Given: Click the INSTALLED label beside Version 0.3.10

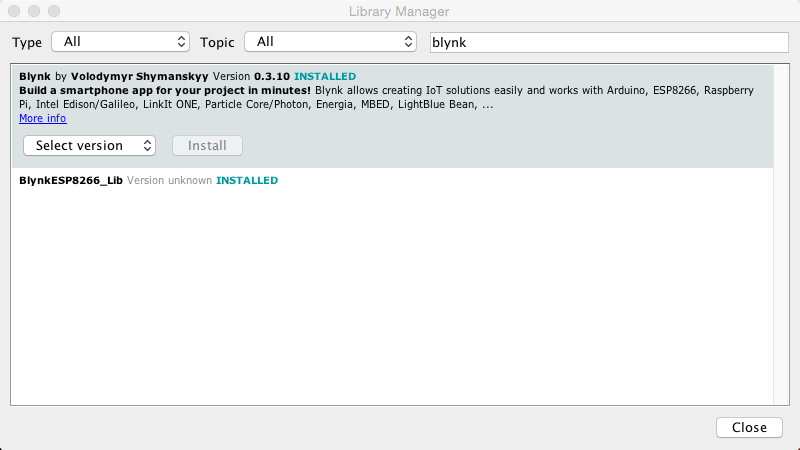Looking at the screenshot, I should 325,77.
